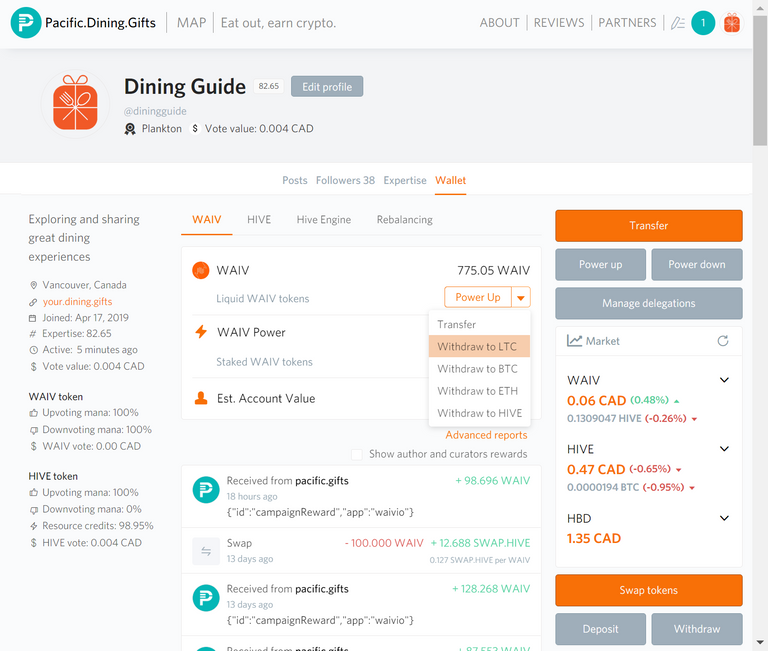
Task: Open the user avatar menu in header
Action: (x=732, y=23)
